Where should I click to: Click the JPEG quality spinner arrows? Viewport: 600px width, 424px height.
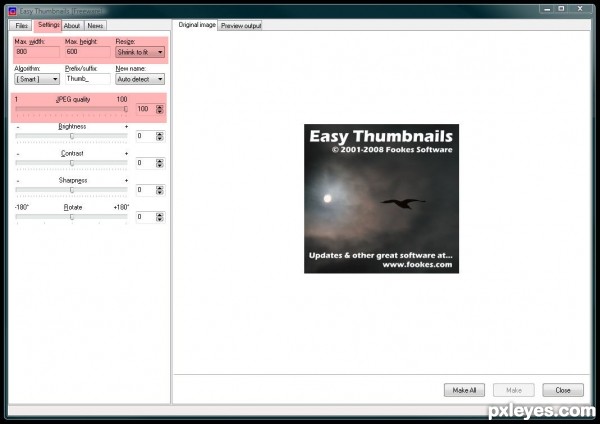[x=160, y=109]
